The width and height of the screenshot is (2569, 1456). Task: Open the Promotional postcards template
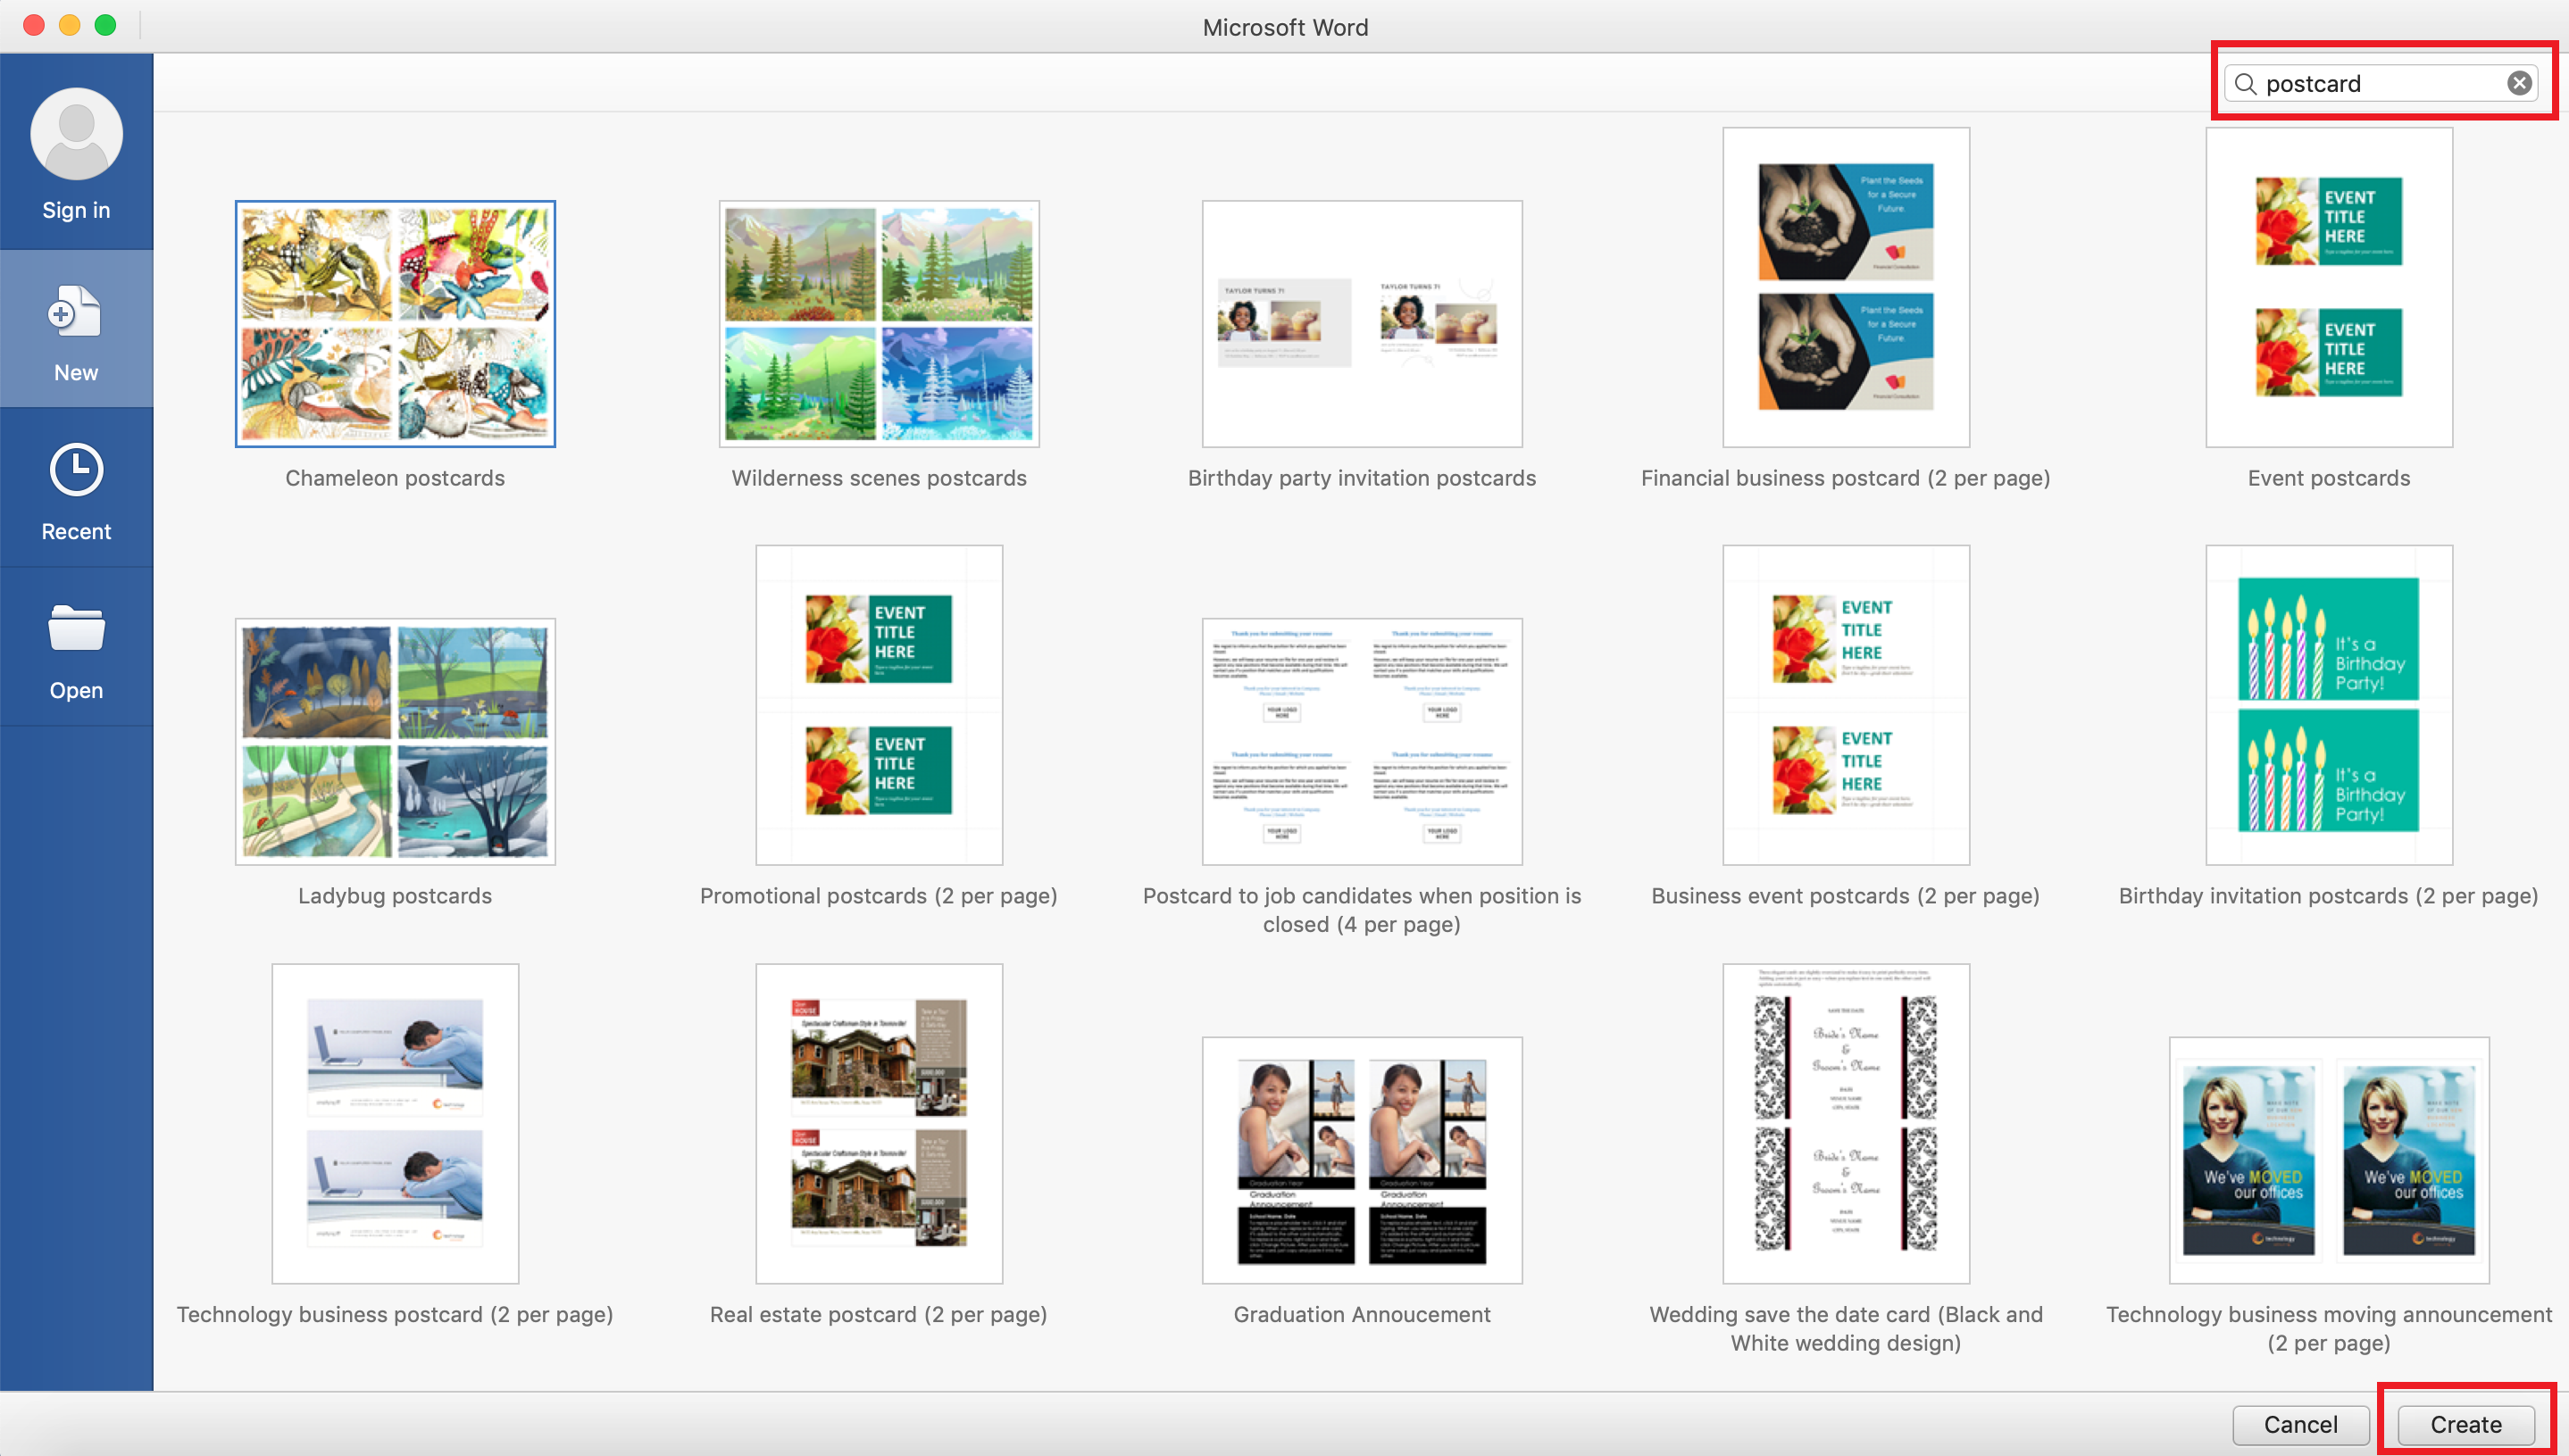879,704
